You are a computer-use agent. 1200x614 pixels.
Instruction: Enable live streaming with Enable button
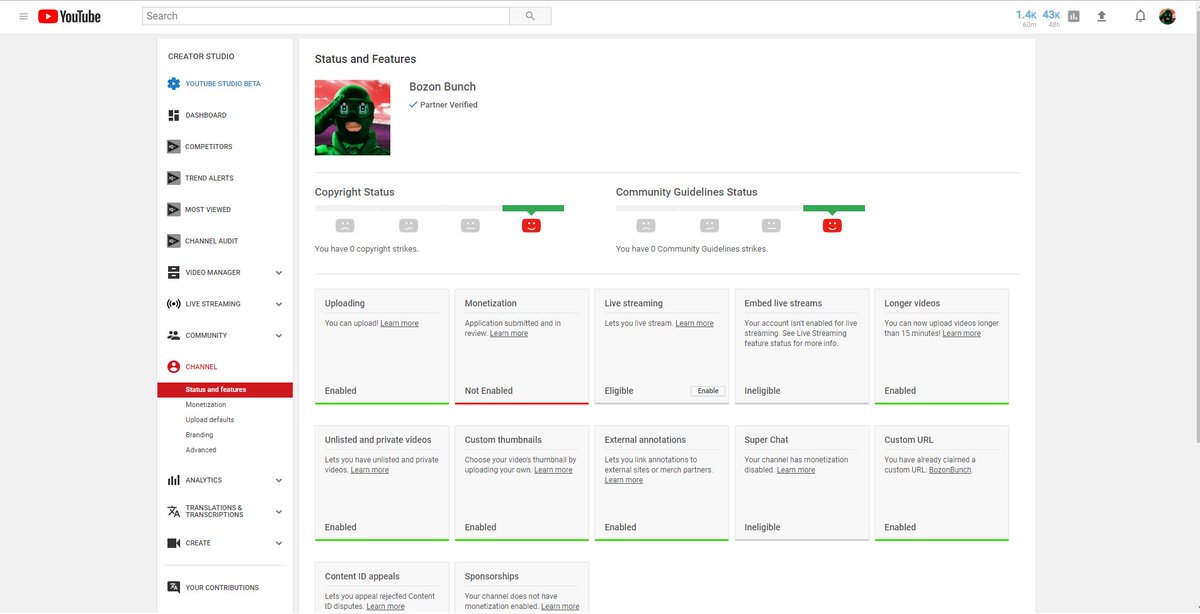(708, 391)
